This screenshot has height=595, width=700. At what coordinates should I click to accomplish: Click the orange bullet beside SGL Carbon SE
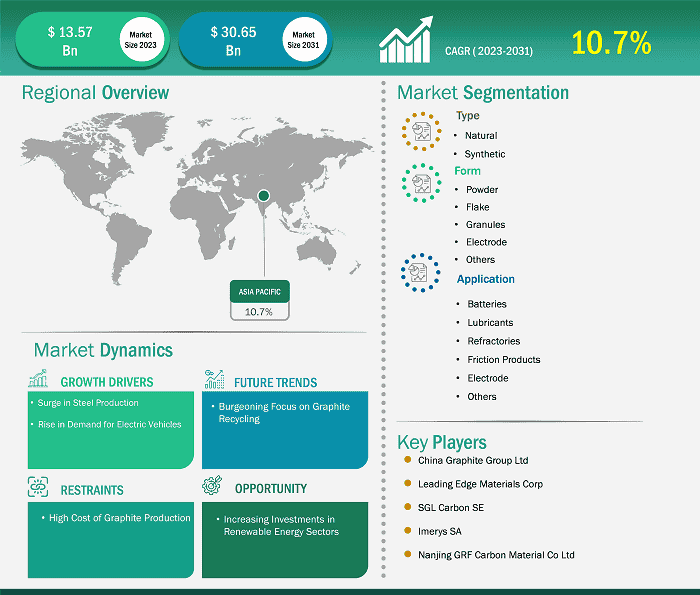tap(407, 507)
